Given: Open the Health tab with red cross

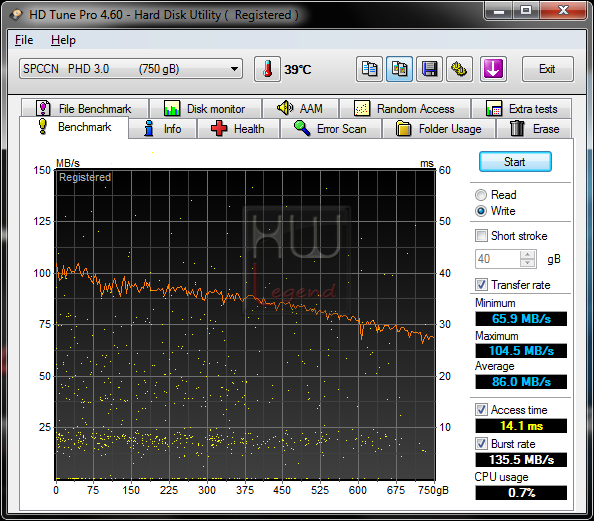Looking at the screenshot, I should tap(238, 129).
